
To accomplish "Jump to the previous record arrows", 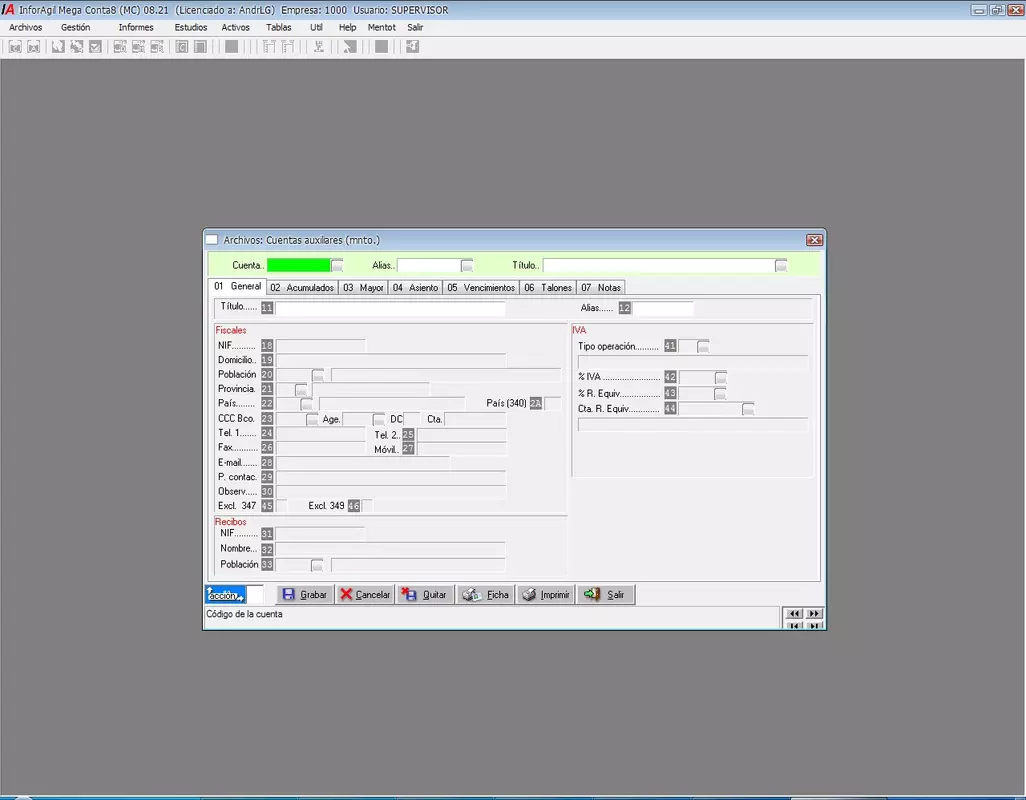I will pyautogui.click(x=794, y=614).
